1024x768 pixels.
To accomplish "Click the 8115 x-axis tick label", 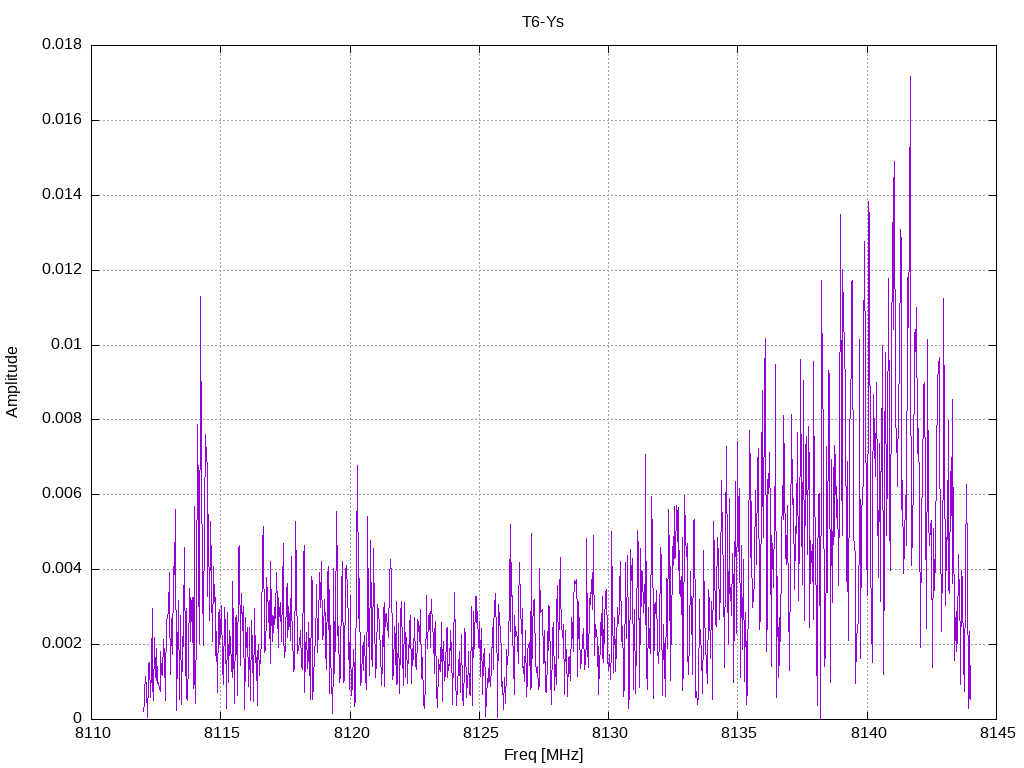I will (222, 733).
